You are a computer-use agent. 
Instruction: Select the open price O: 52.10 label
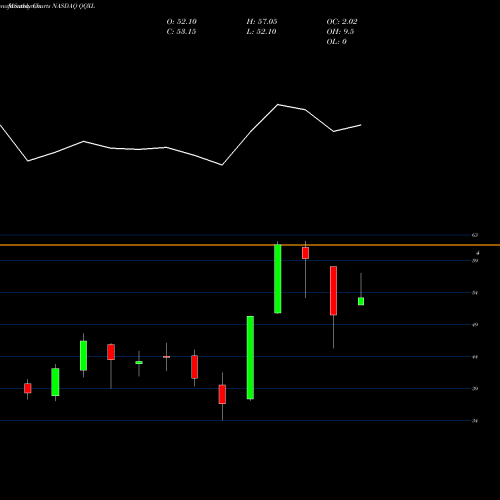181,21
